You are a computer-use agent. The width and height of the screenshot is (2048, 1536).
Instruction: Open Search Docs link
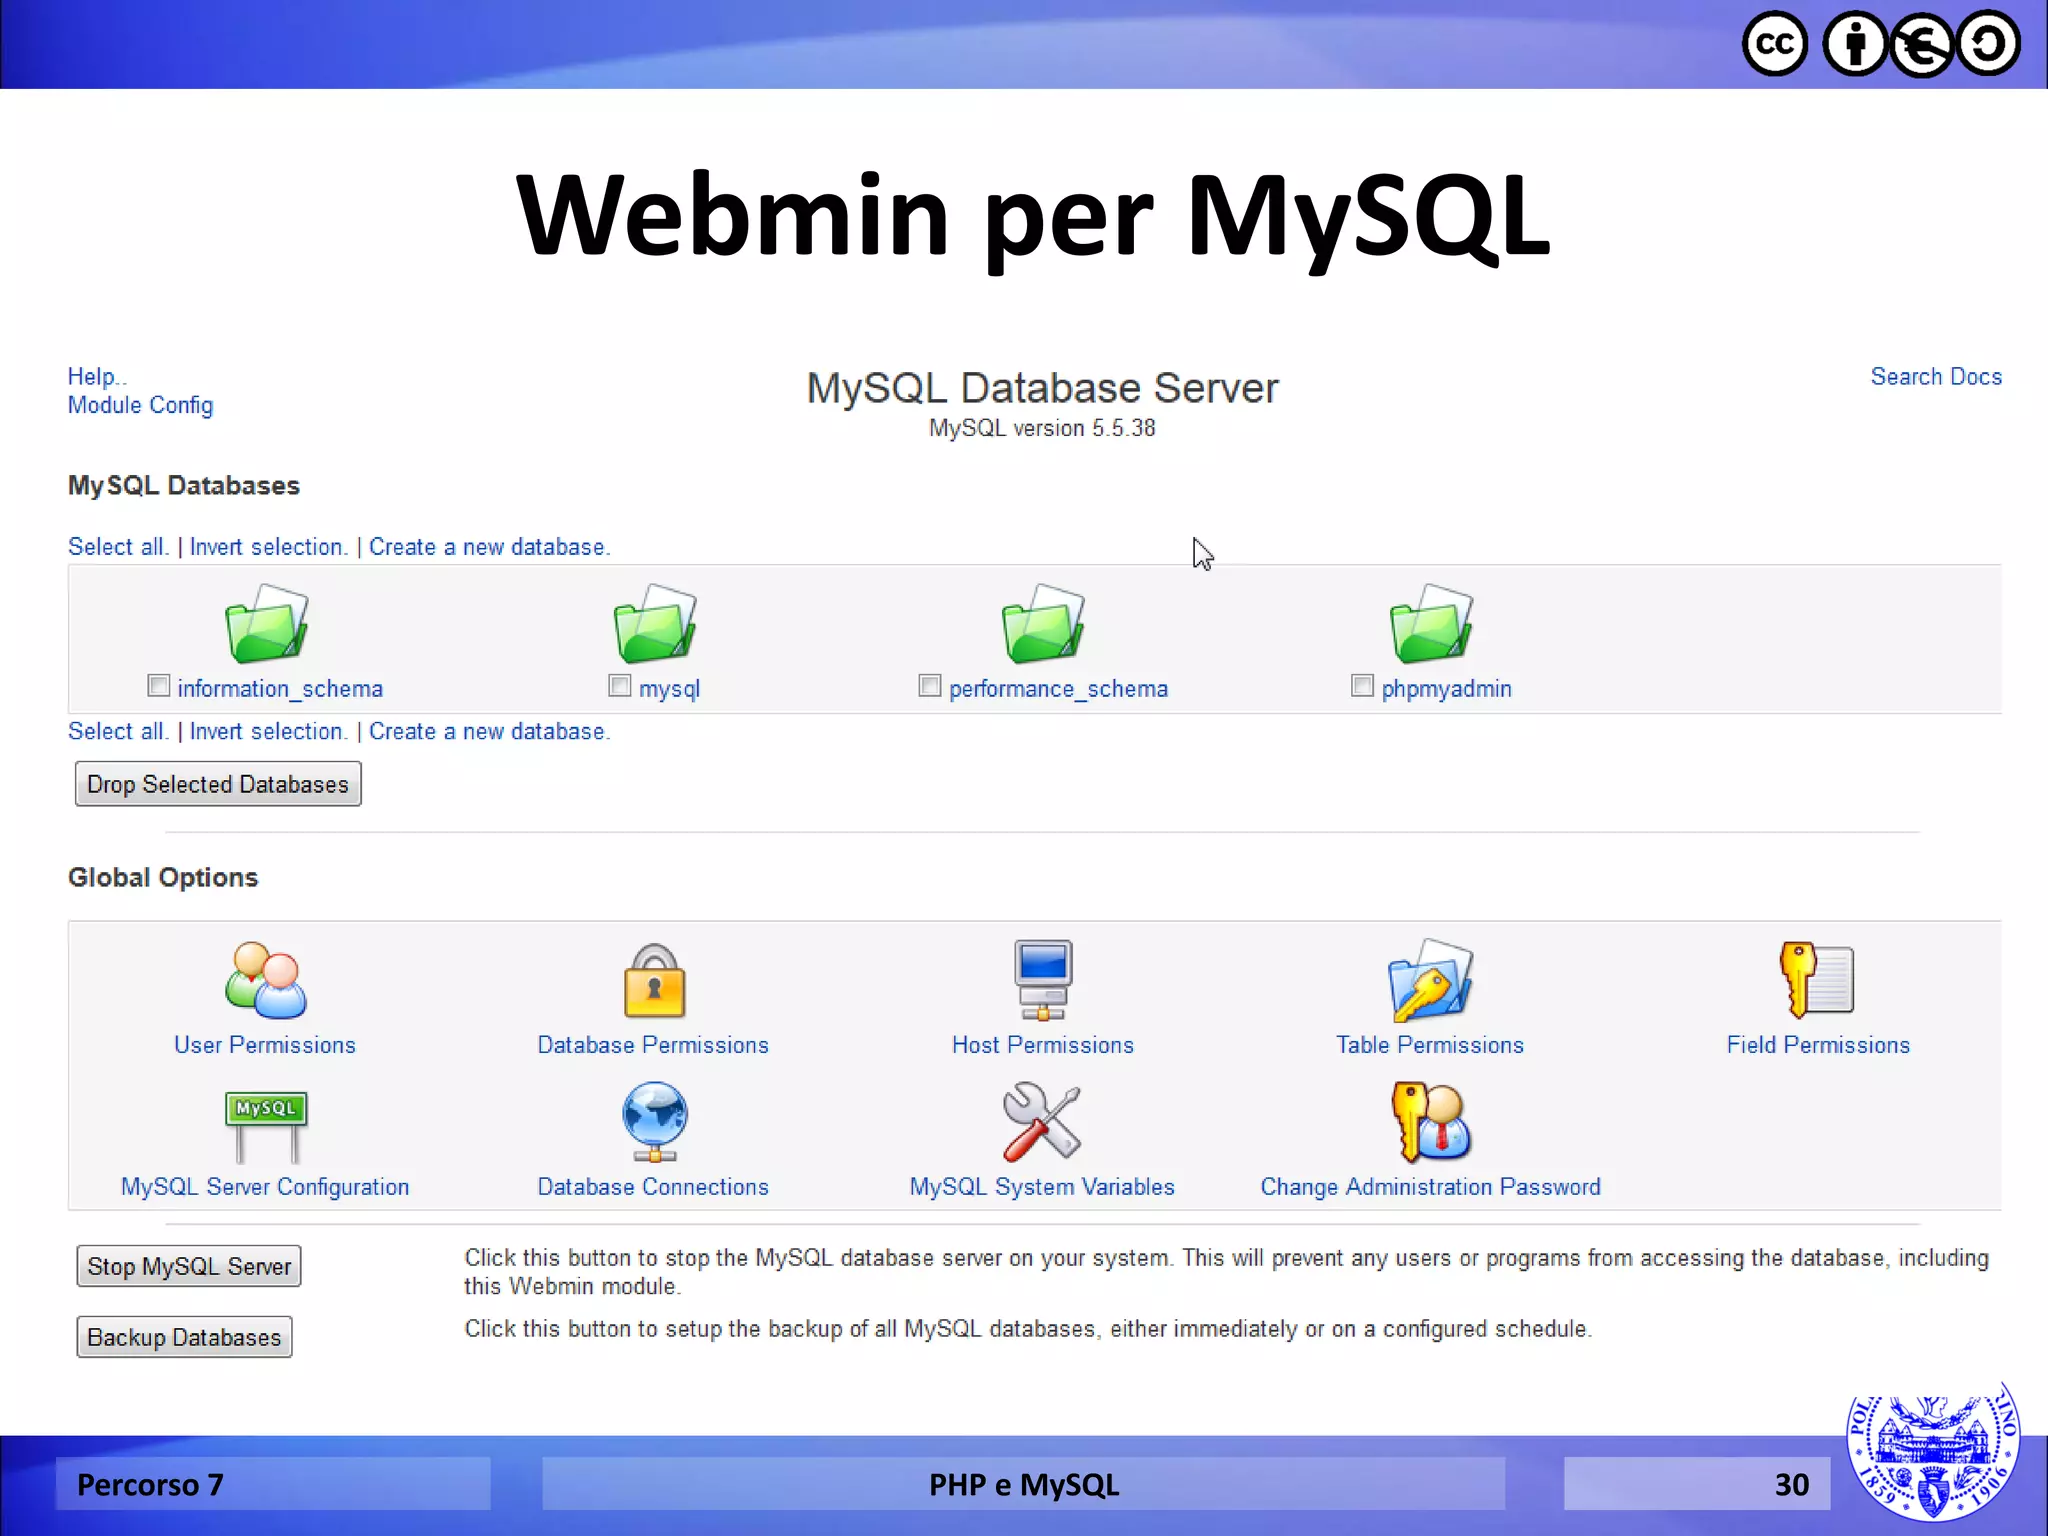pos(1936,377)
